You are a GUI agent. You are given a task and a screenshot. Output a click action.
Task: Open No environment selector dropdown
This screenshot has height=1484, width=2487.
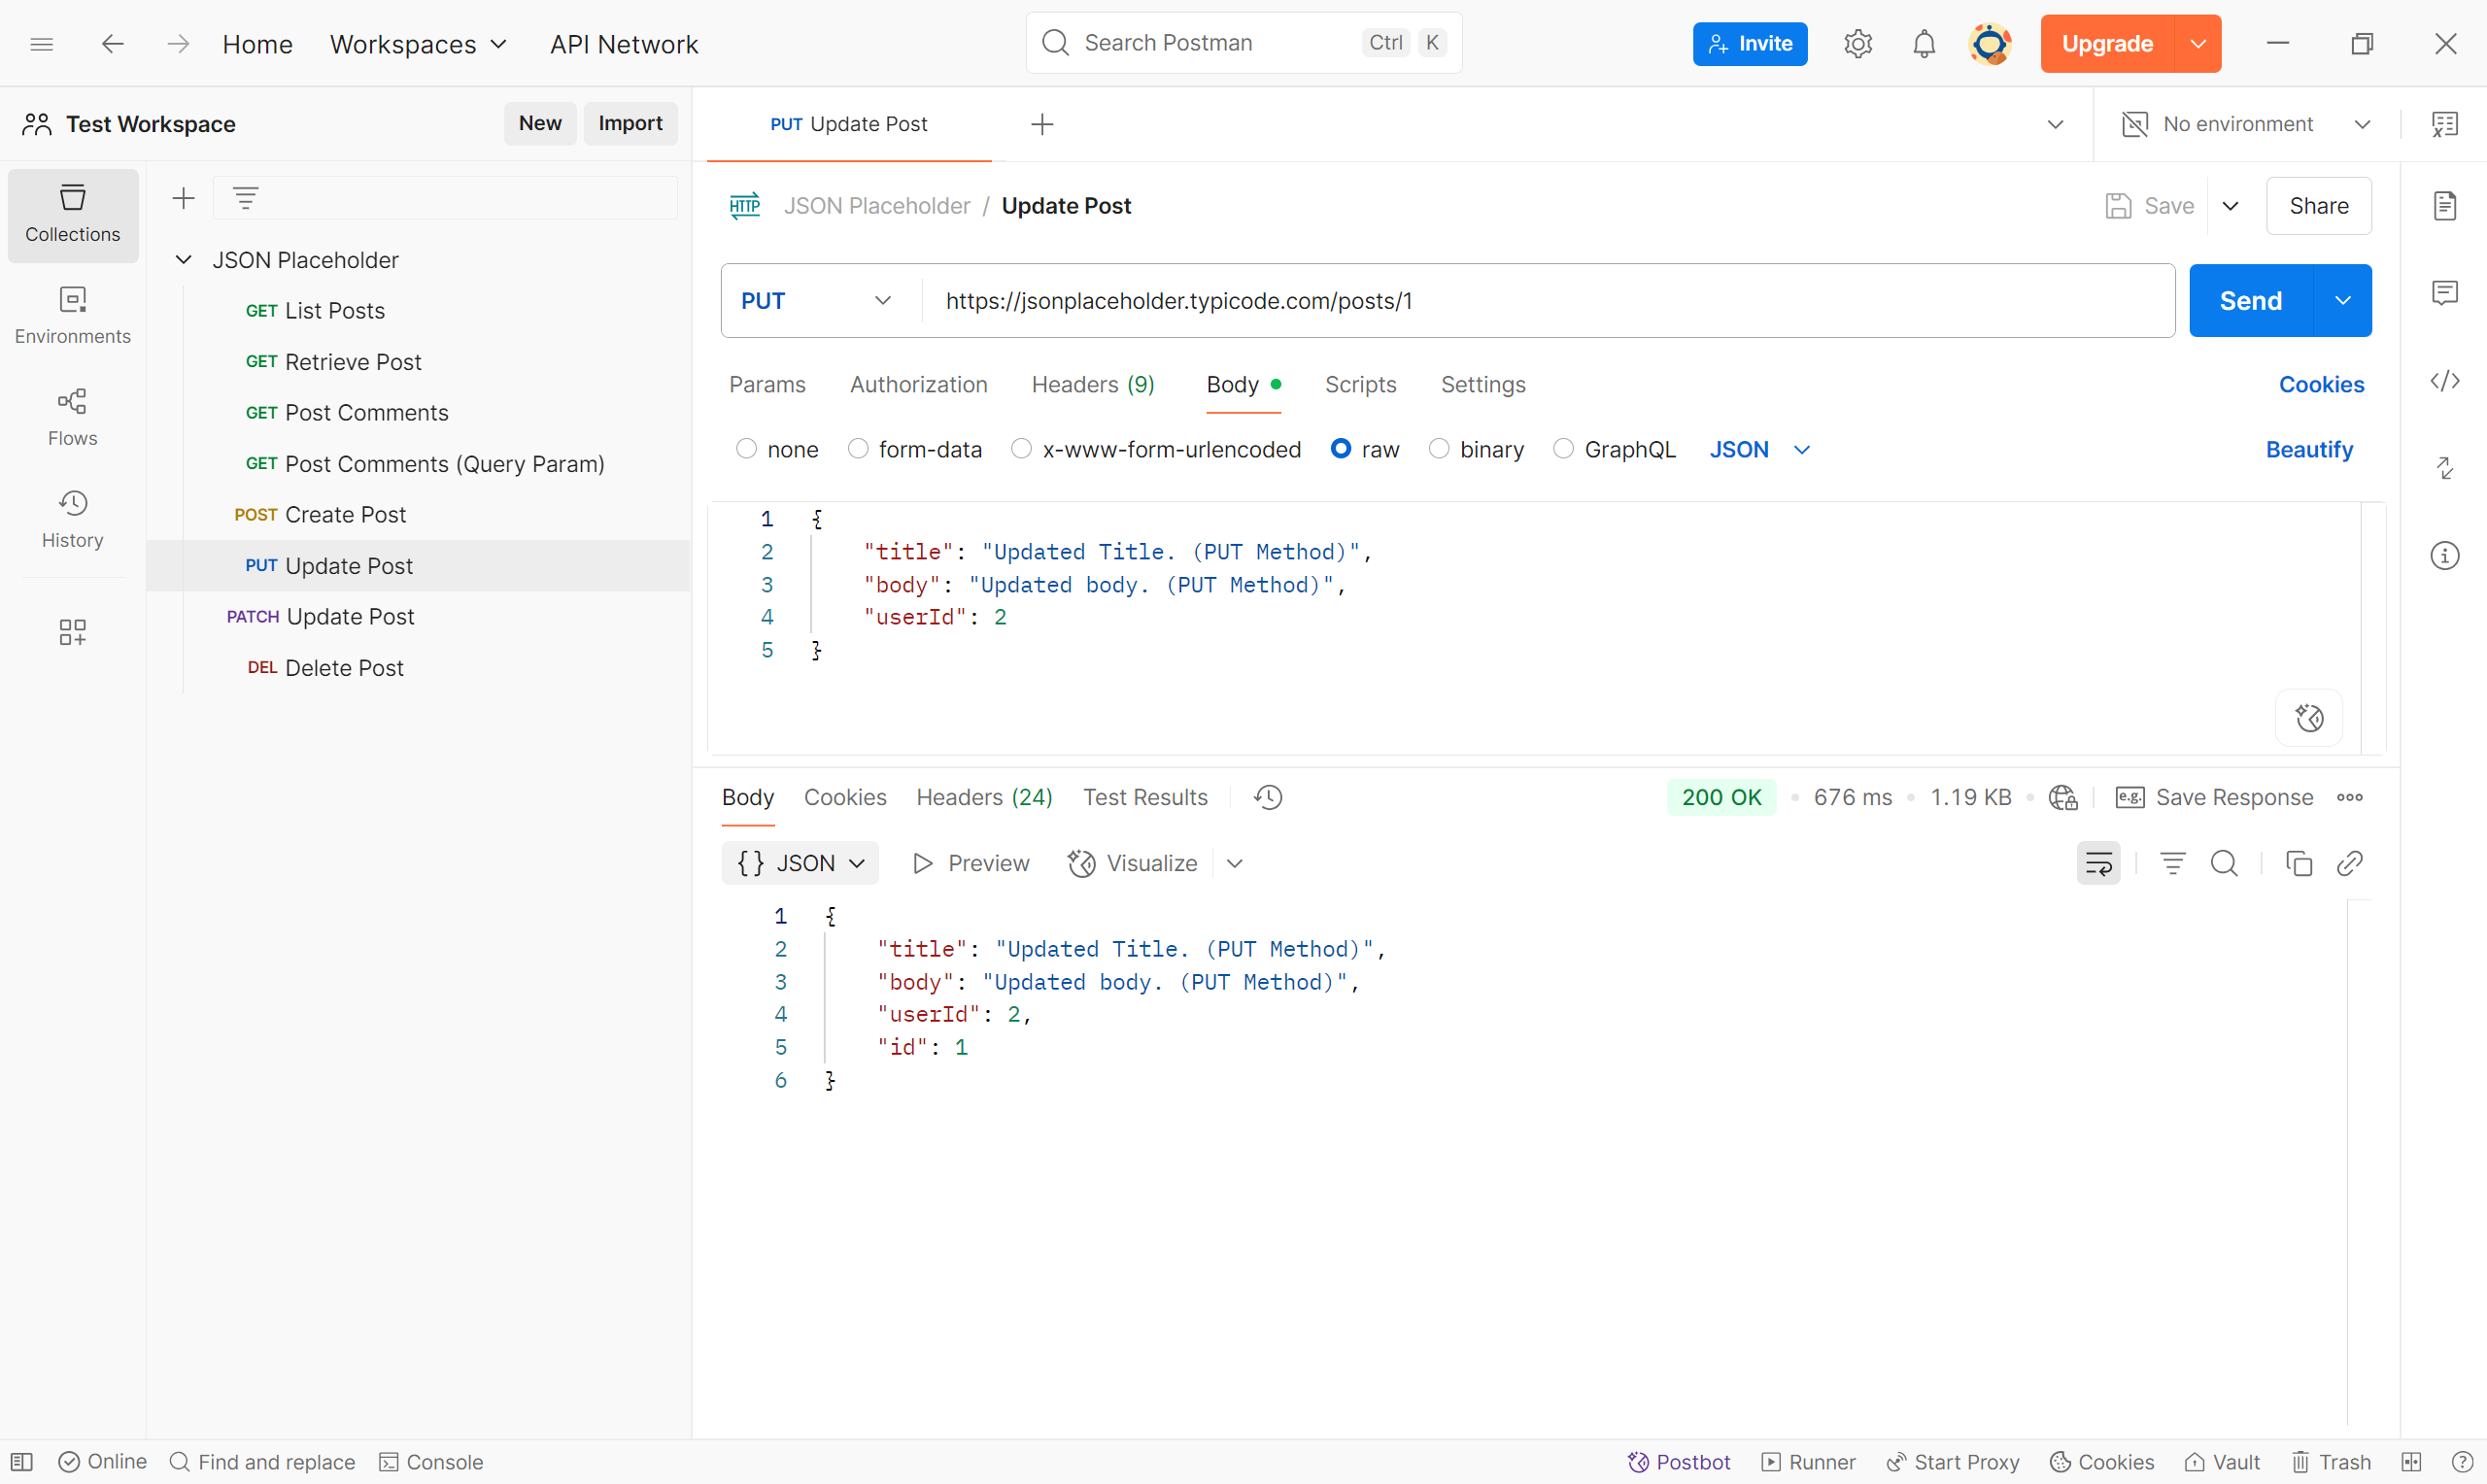tap(2246, 124)
